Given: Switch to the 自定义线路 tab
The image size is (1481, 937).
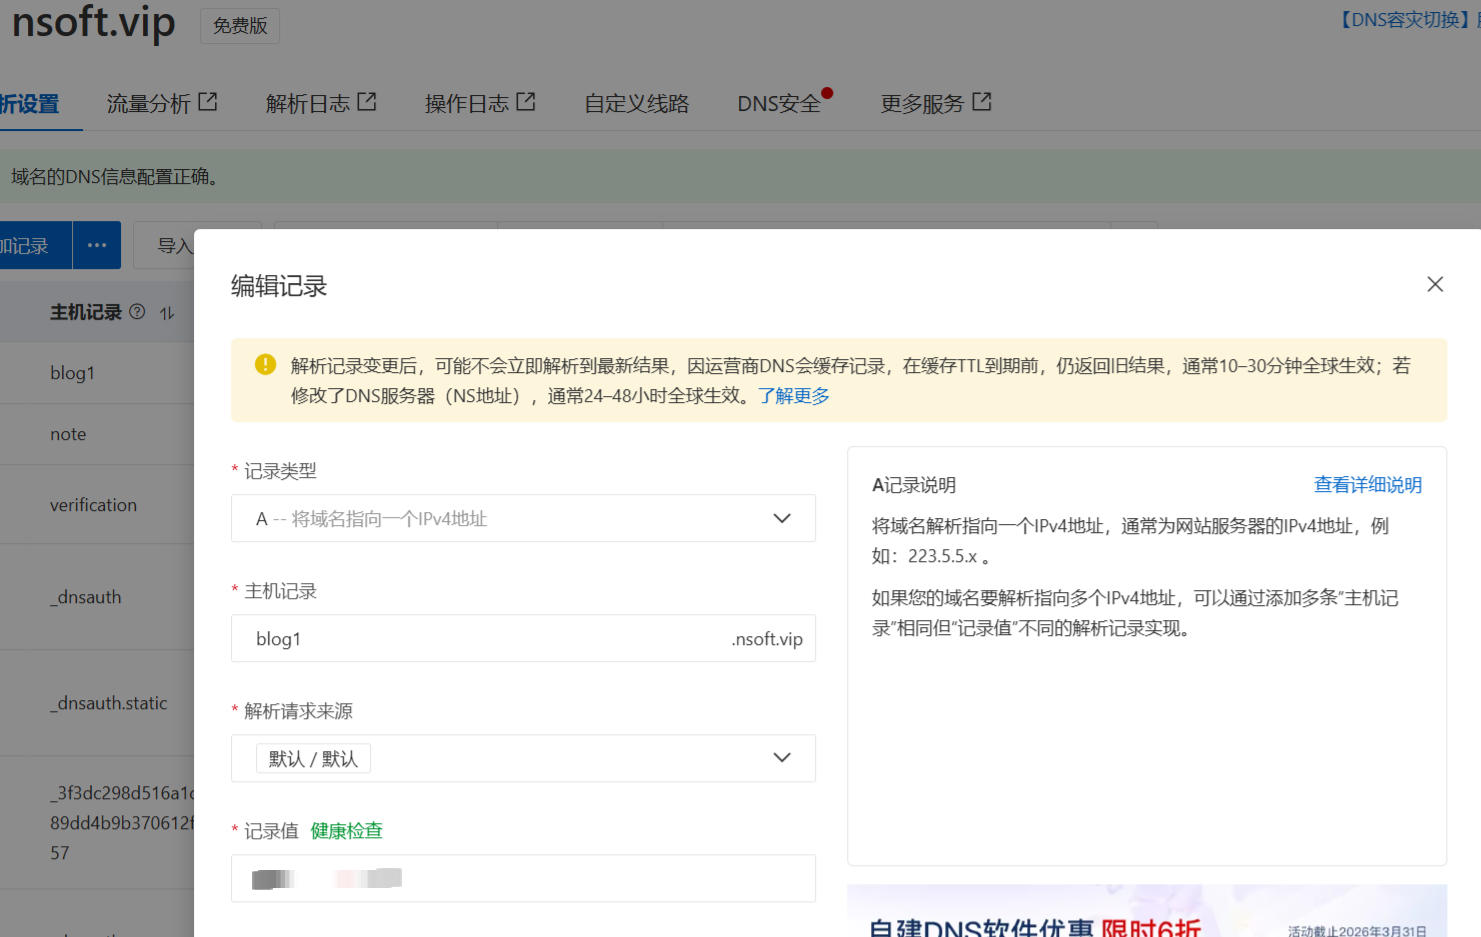Looking at the screenshot, I should tap(636, 104).
